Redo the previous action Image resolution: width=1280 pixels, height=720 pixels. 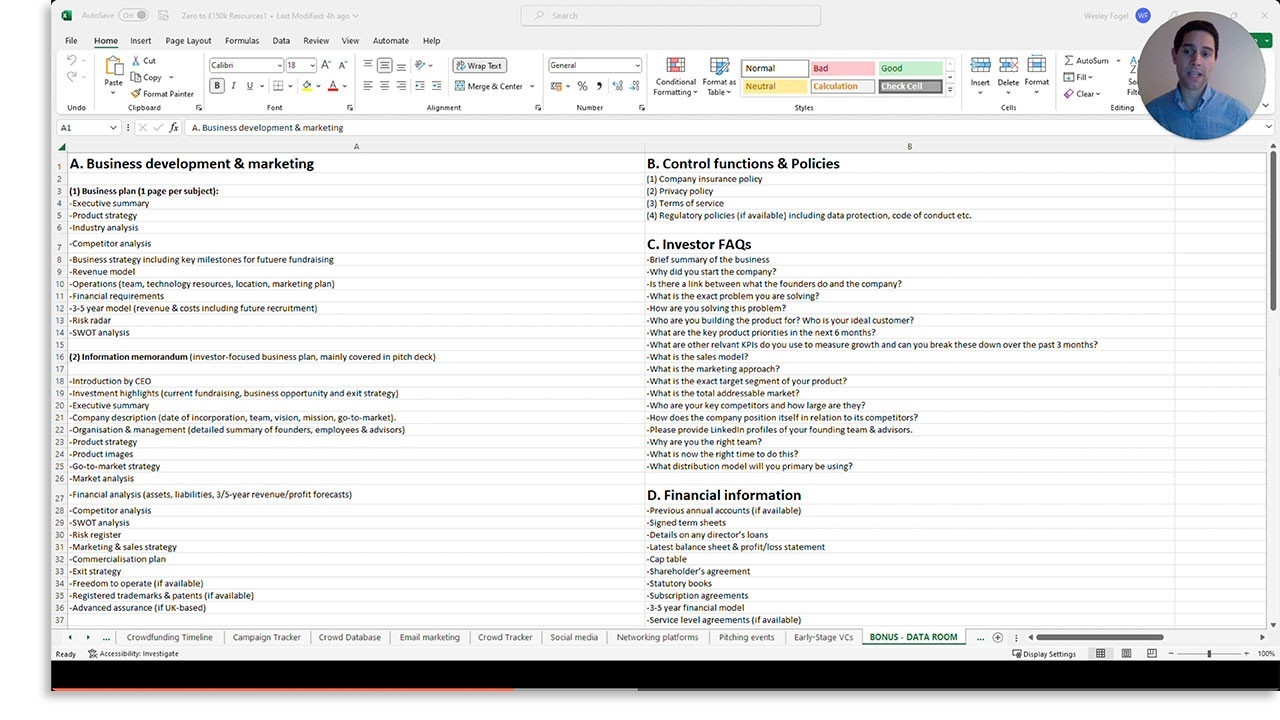pos(72,77)
